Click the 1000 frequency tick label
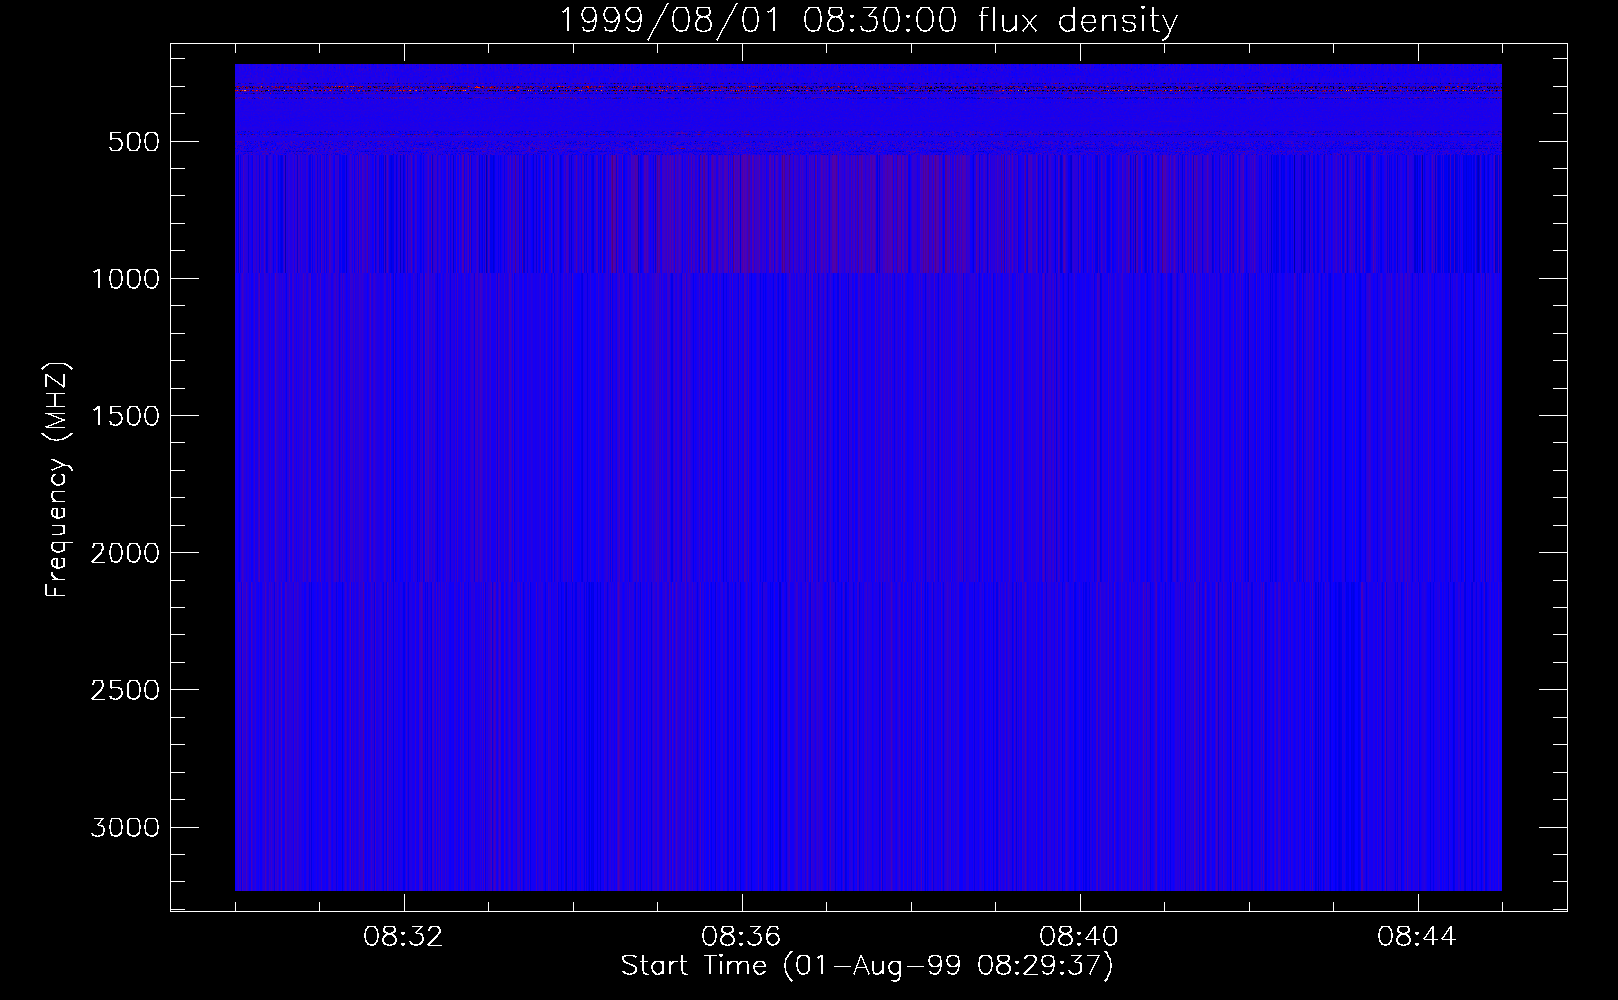The width and height of the screenshot is (1618, 1000). (x=125, y=279)
